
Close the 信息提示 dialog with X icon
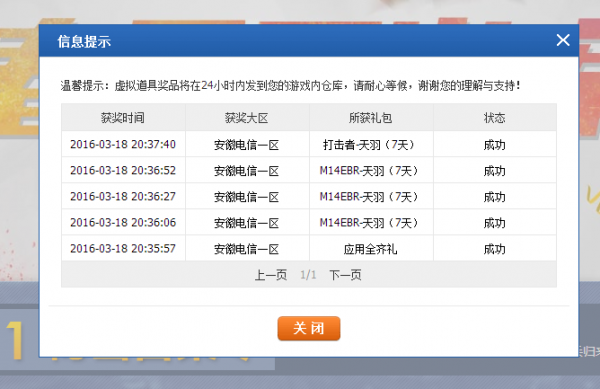point(563,40)
